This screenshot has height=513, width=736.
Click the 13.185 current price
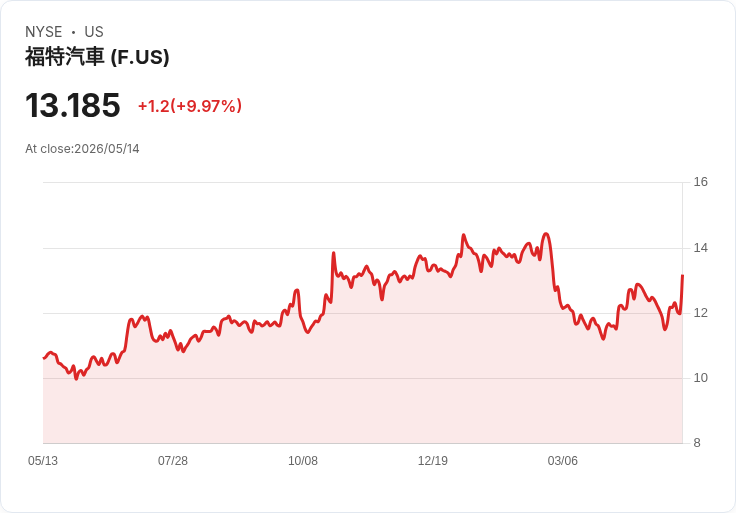(x=73, y=105)
